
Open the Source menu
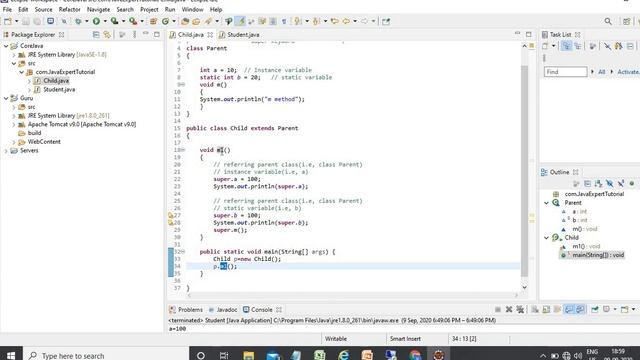pyautogui.click(x=43, y=9)
